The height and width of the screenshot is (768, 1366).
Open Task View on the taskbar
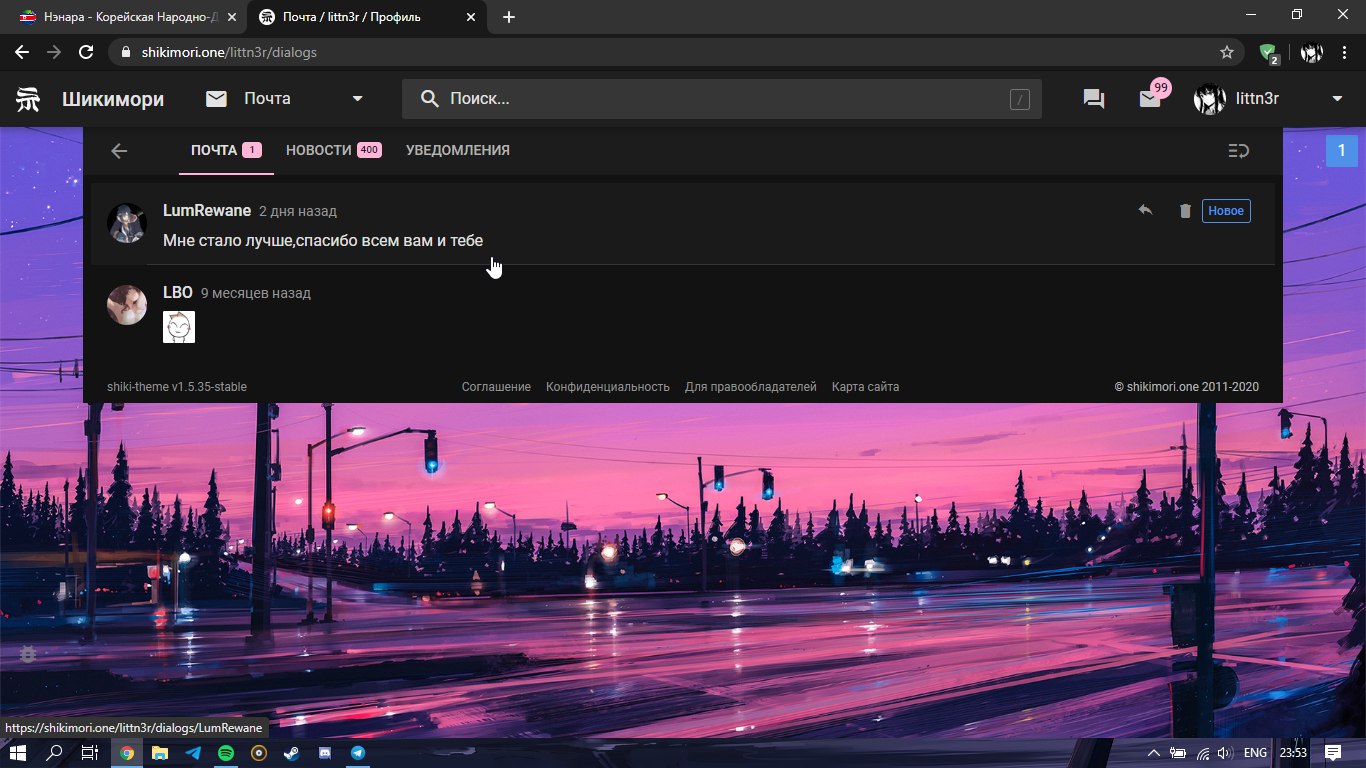[89, 753]
